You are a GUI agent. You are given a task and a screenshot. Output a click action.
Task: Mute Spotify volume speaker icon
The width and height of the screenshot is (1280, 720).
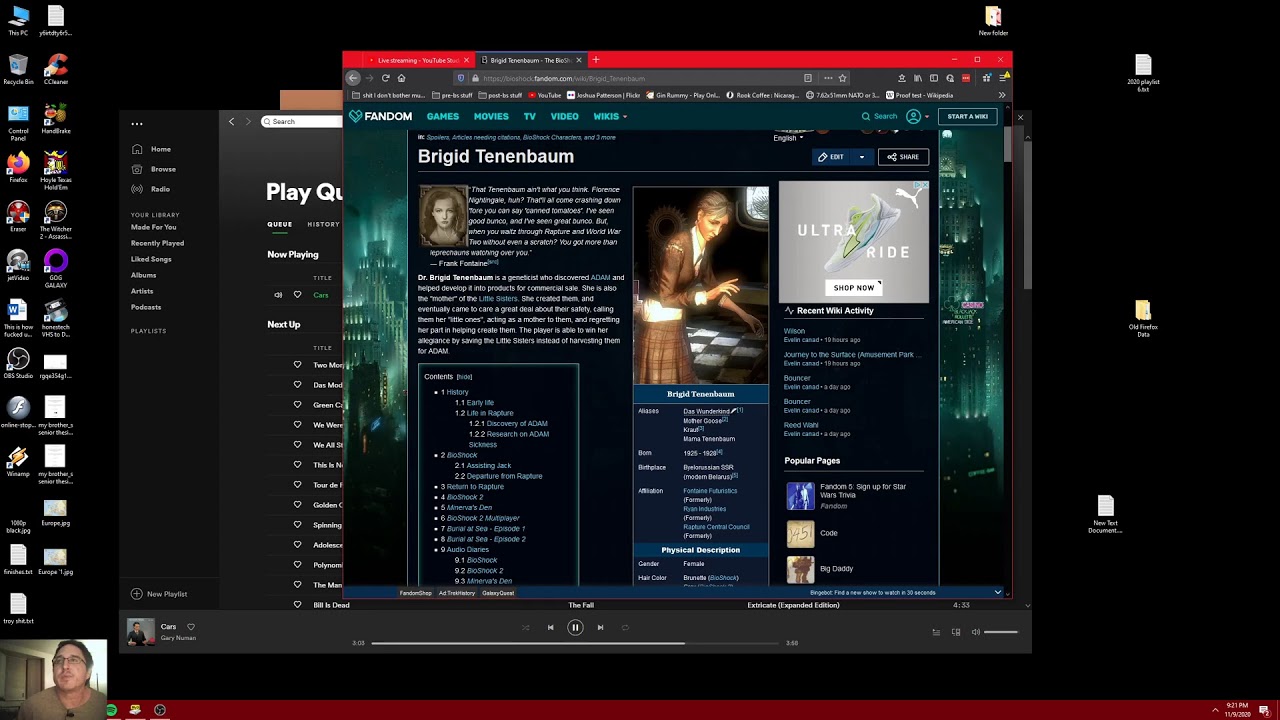976,632
